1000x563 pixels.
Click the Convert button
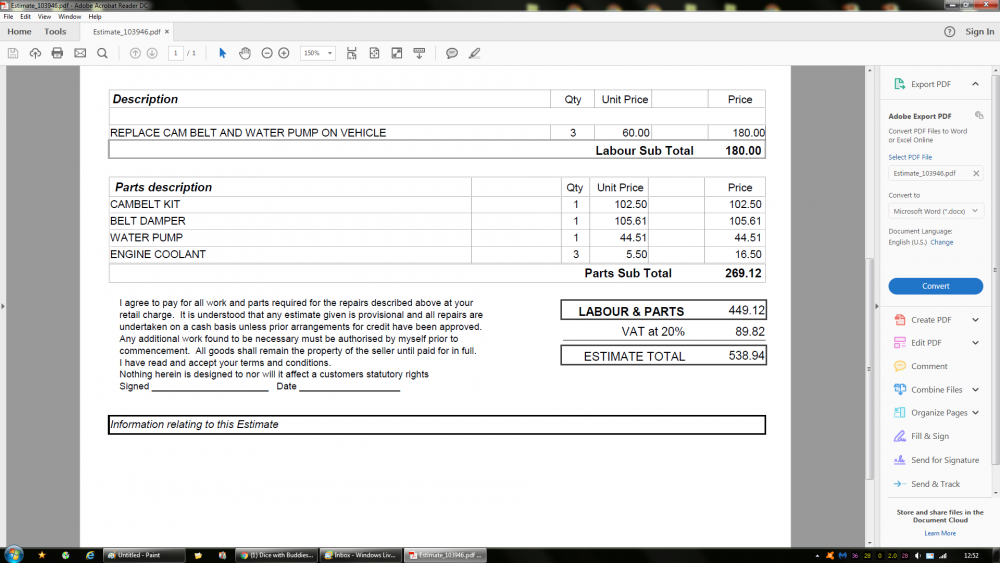click(x=936, y=286)
